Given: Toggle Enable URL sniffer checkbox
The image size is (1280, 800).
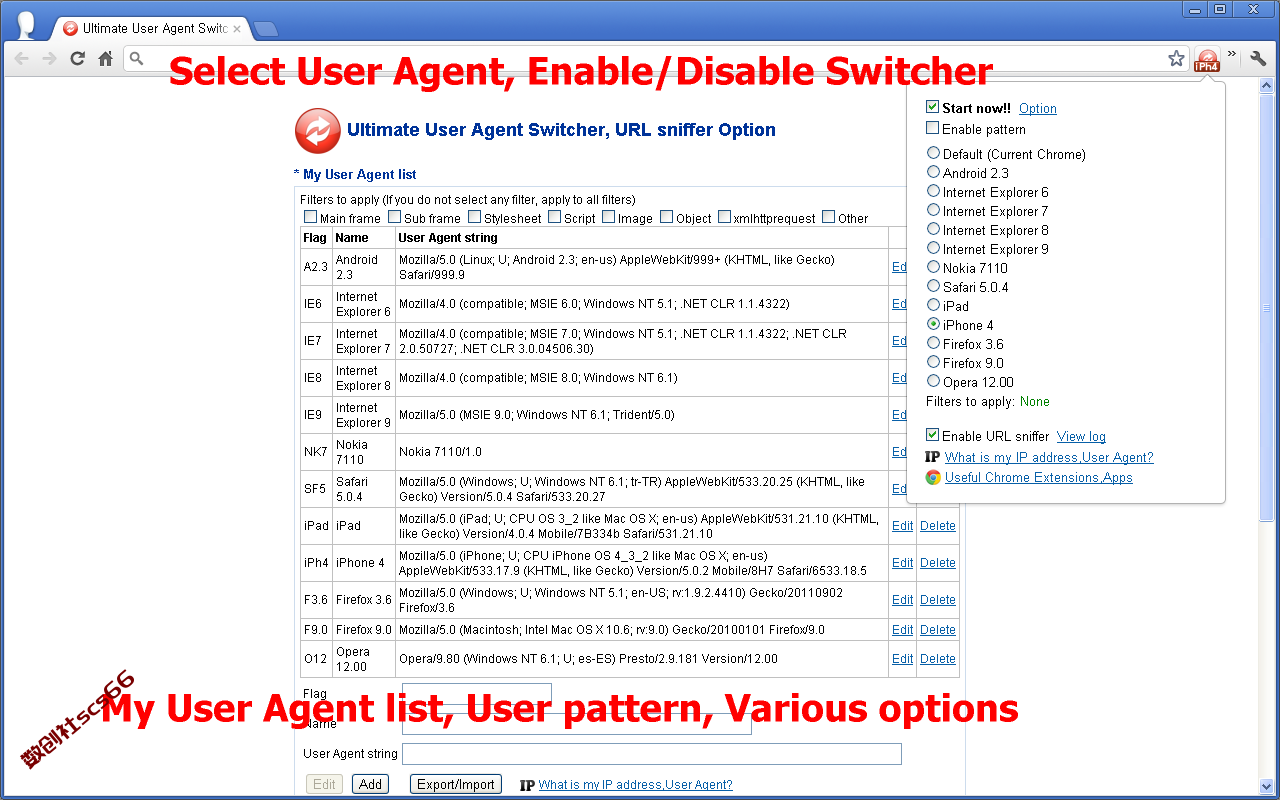Looking at the screenshot, I should tap(932, 435).
